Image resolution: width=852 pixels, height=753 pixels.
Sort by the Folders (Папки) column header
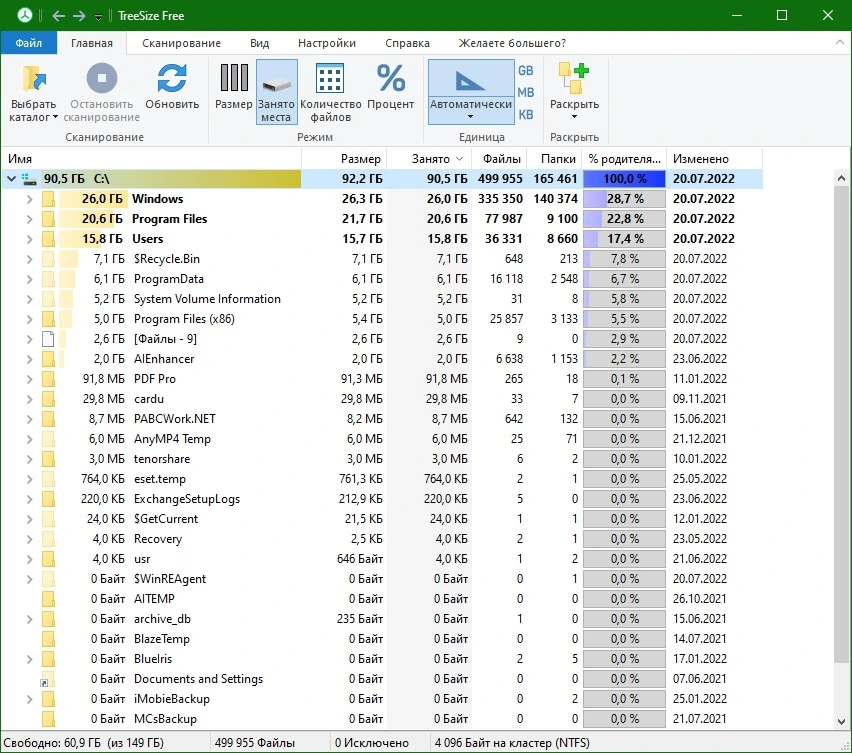point(554,159)
